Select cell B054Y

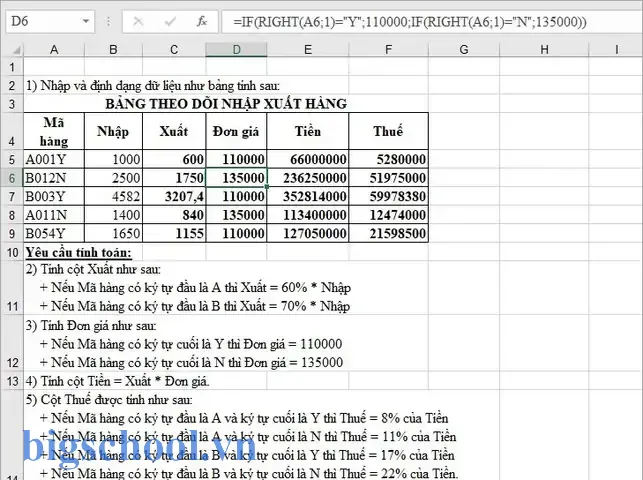pyautogui.click(x=54, y=233)
